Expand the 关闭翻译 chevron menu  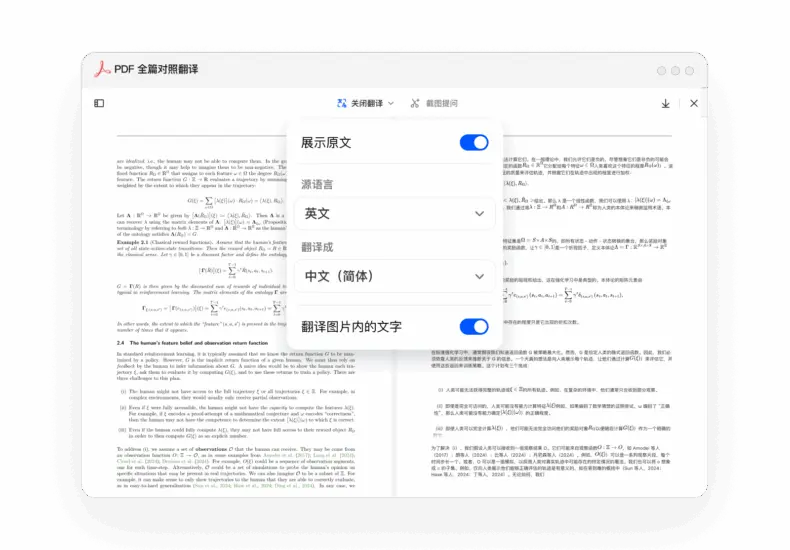391,103
